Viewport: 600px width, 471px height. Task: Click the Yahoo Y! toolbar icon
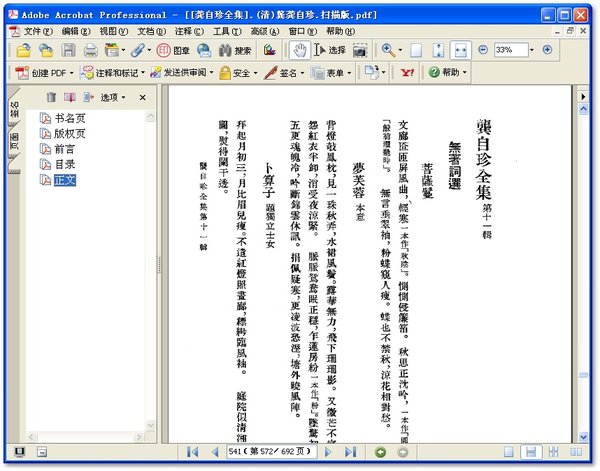407,72
